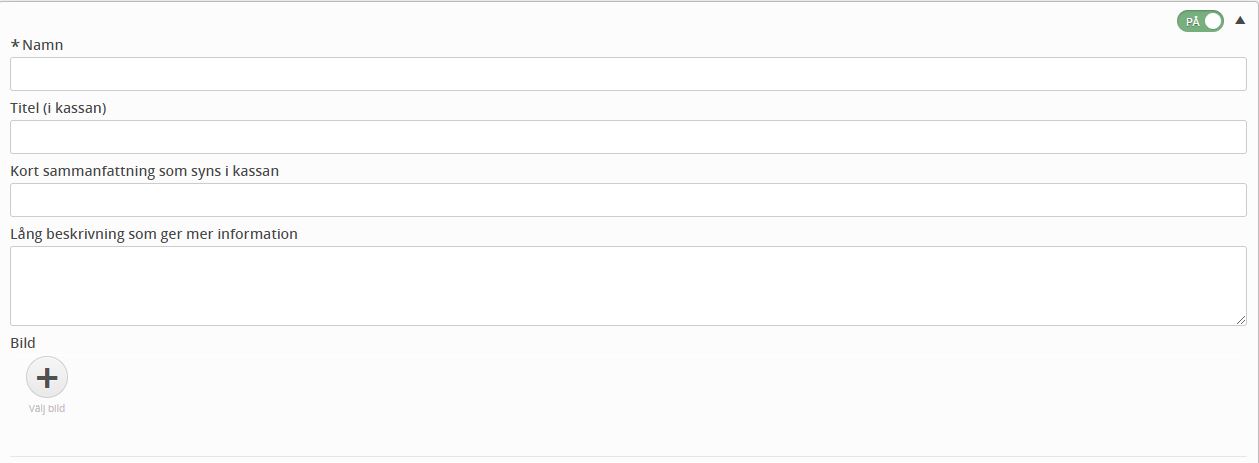Click the panel's top border line

coord(628,2)
